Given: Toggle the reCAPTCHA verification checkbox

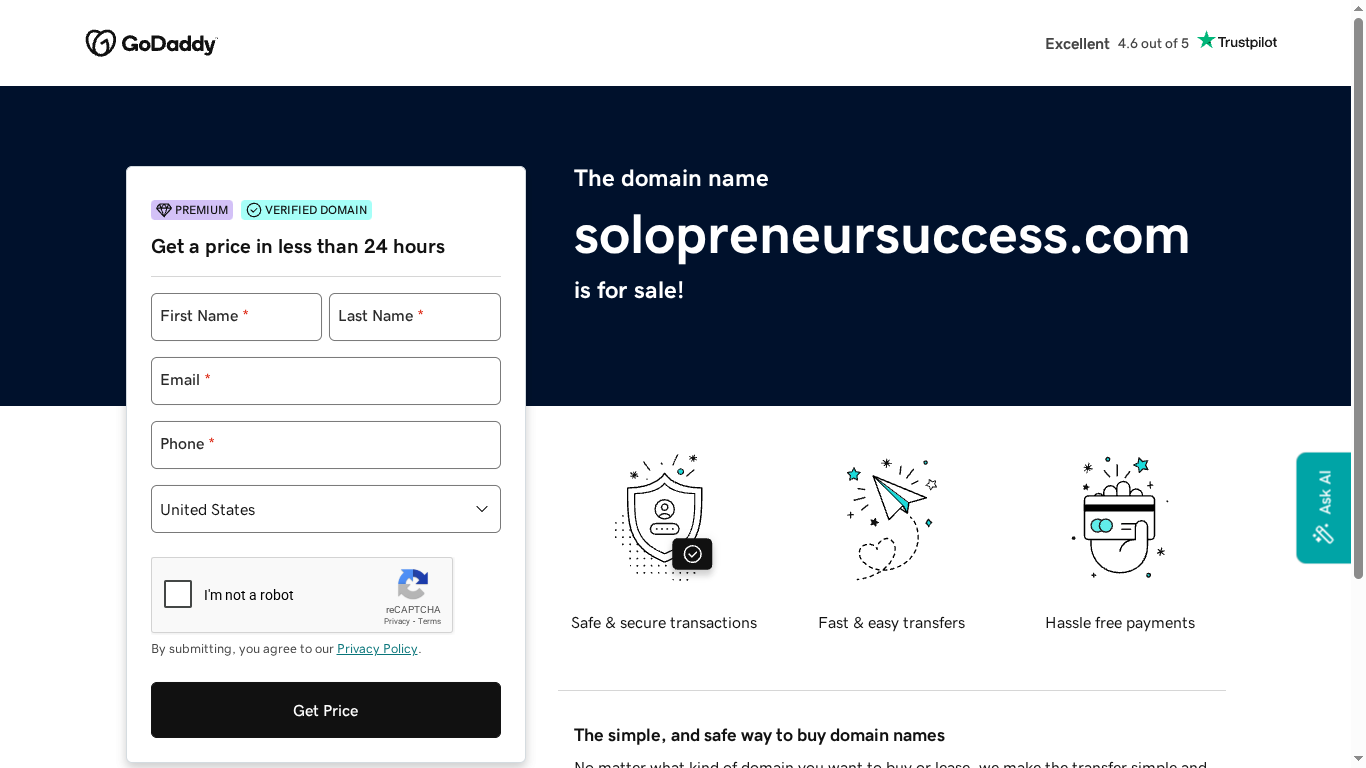Looking at the screenshot, I should click(178, 594).
